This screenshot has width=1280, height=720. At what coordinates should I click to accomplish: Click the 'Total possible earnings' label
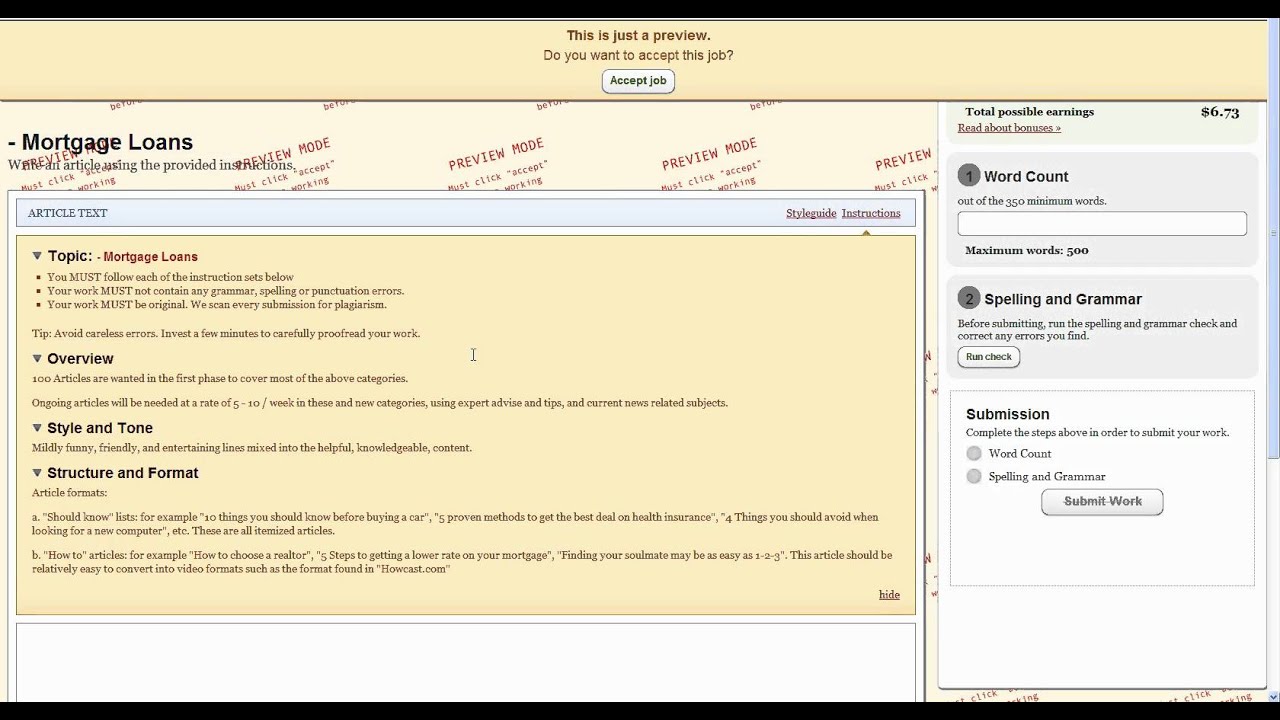tap(1029, 112)
